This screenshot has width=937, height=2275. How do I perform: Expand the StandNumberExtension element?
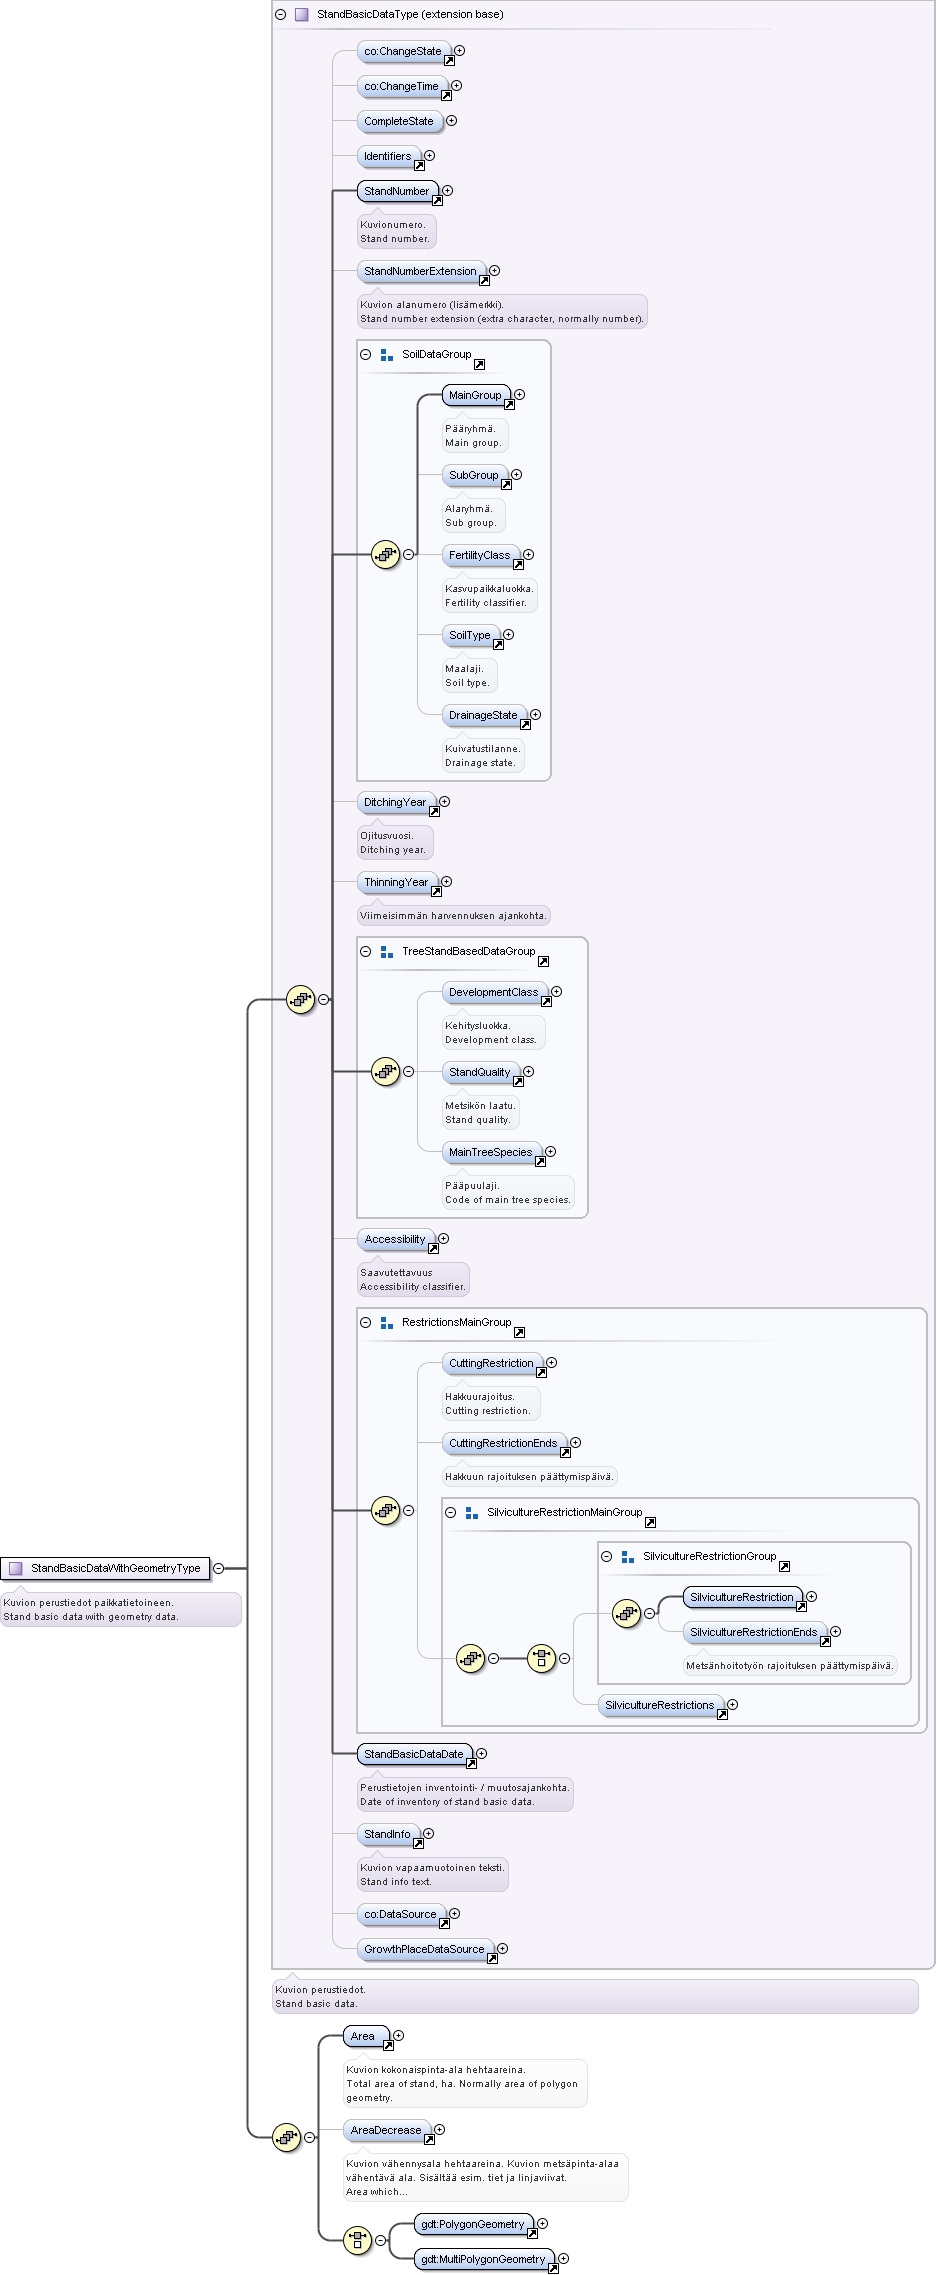click(x=495, y=270)
